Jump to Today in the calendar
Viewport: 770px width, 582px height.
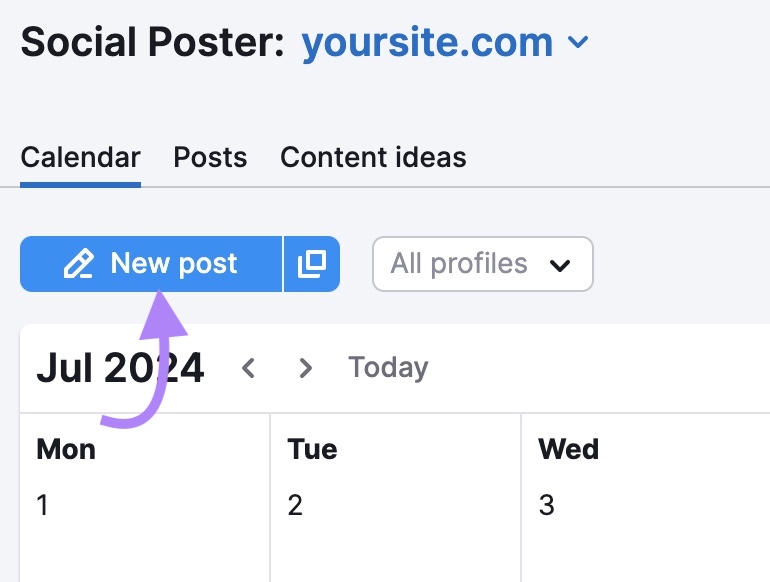click(388, 368)
